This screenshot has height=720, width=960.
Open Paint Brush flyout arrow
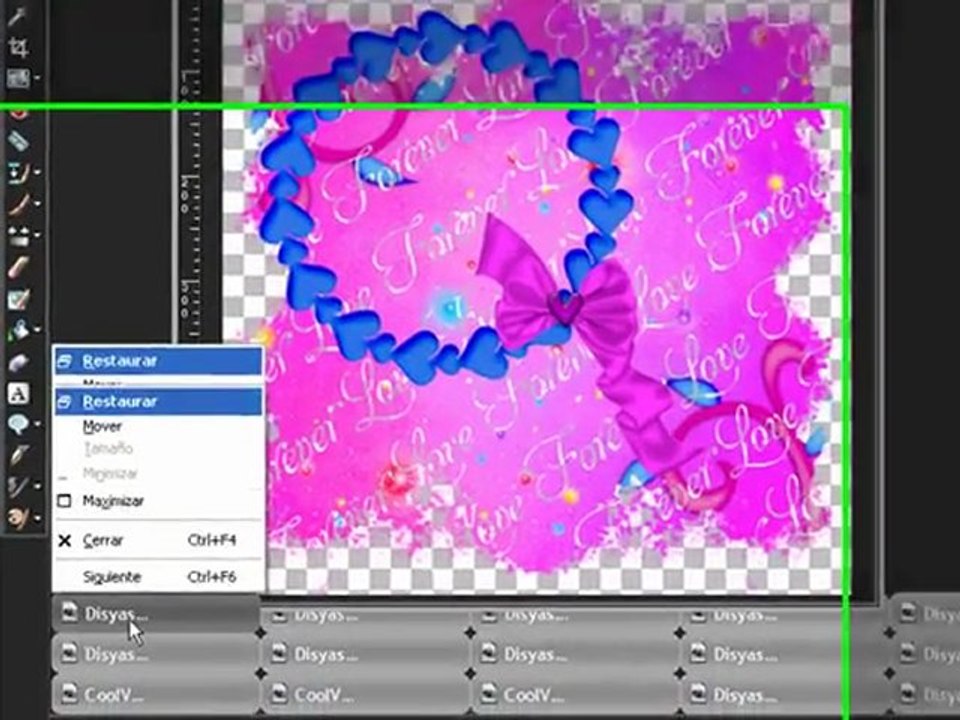click(x=37, y=204)
